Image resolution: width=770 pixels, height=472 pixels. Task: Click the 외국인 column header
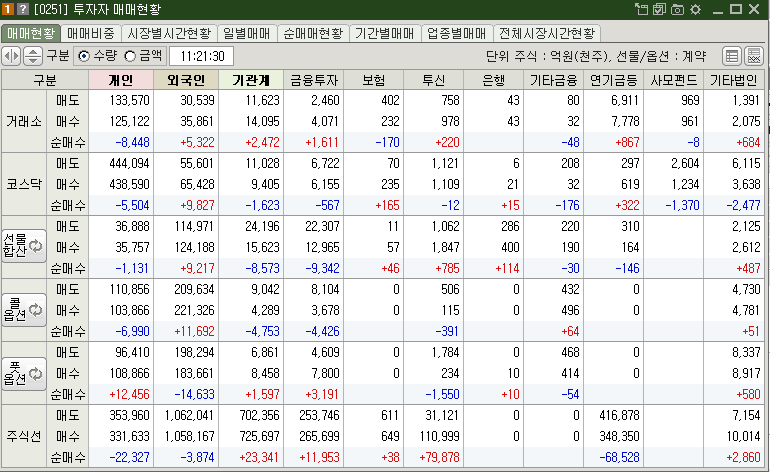tap(186, 80)
